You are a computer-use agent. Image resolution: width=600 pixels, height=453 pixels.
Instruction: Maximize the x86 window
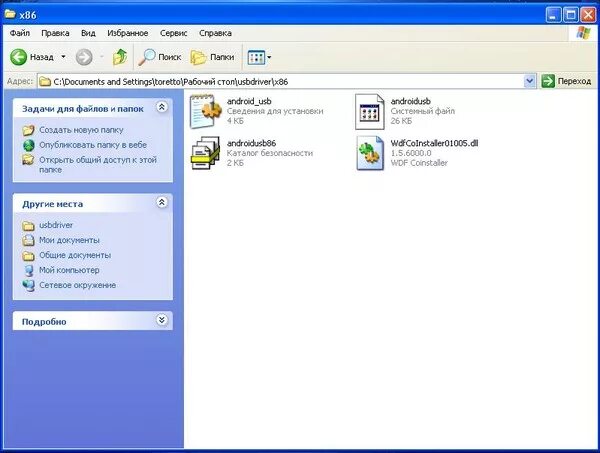click(571, 15)
